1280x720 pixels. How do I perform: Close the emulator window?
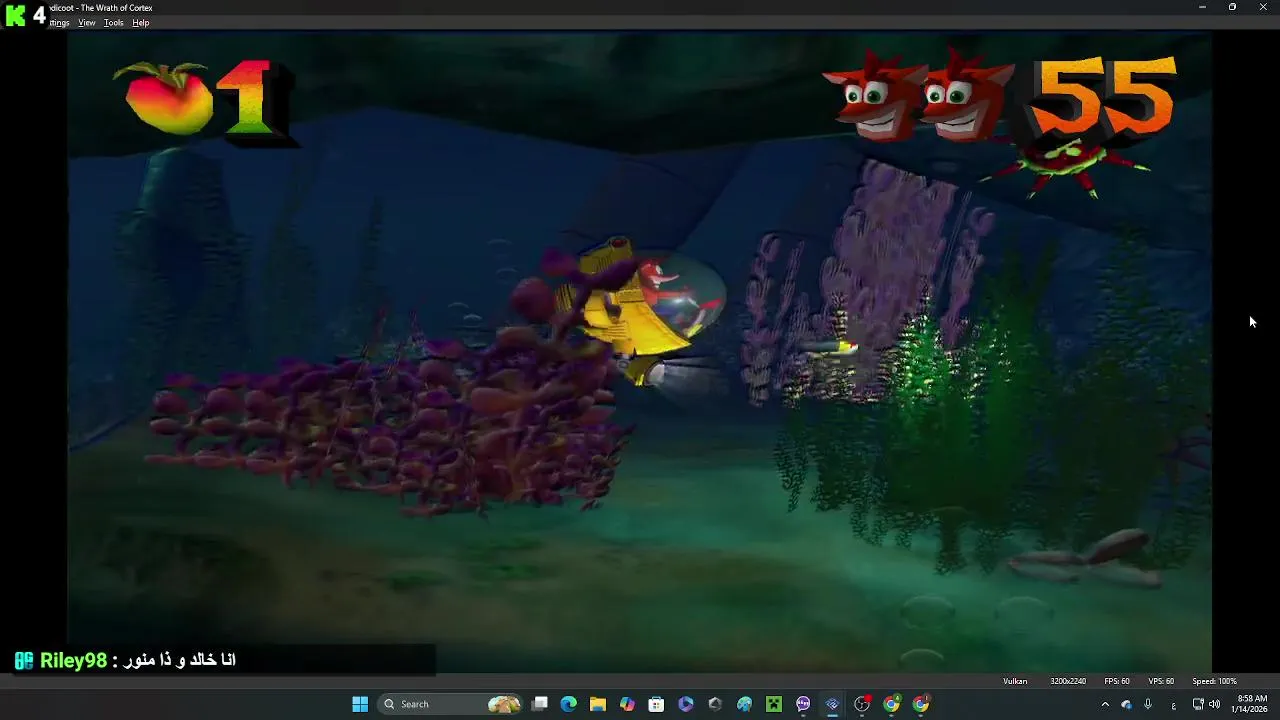point(1263,7)
